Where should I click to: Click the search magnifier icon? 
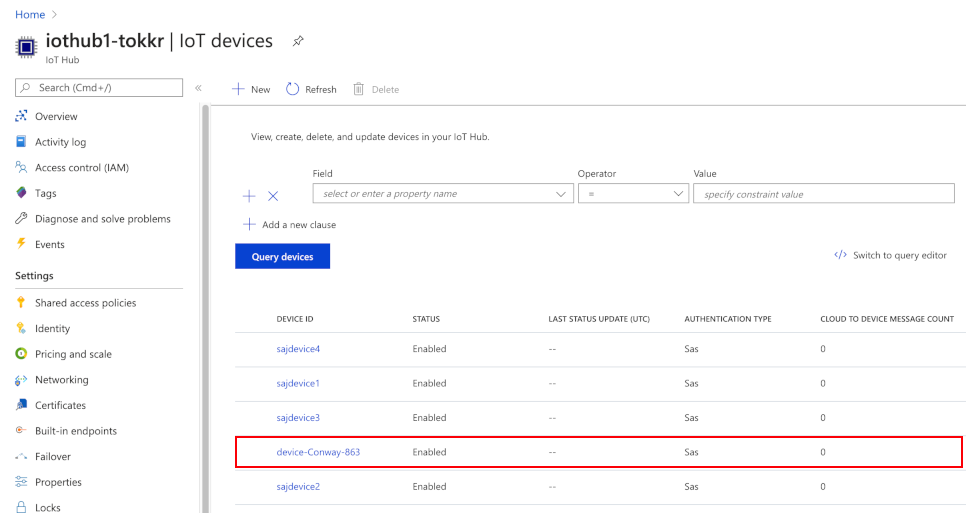click(26, 87)
